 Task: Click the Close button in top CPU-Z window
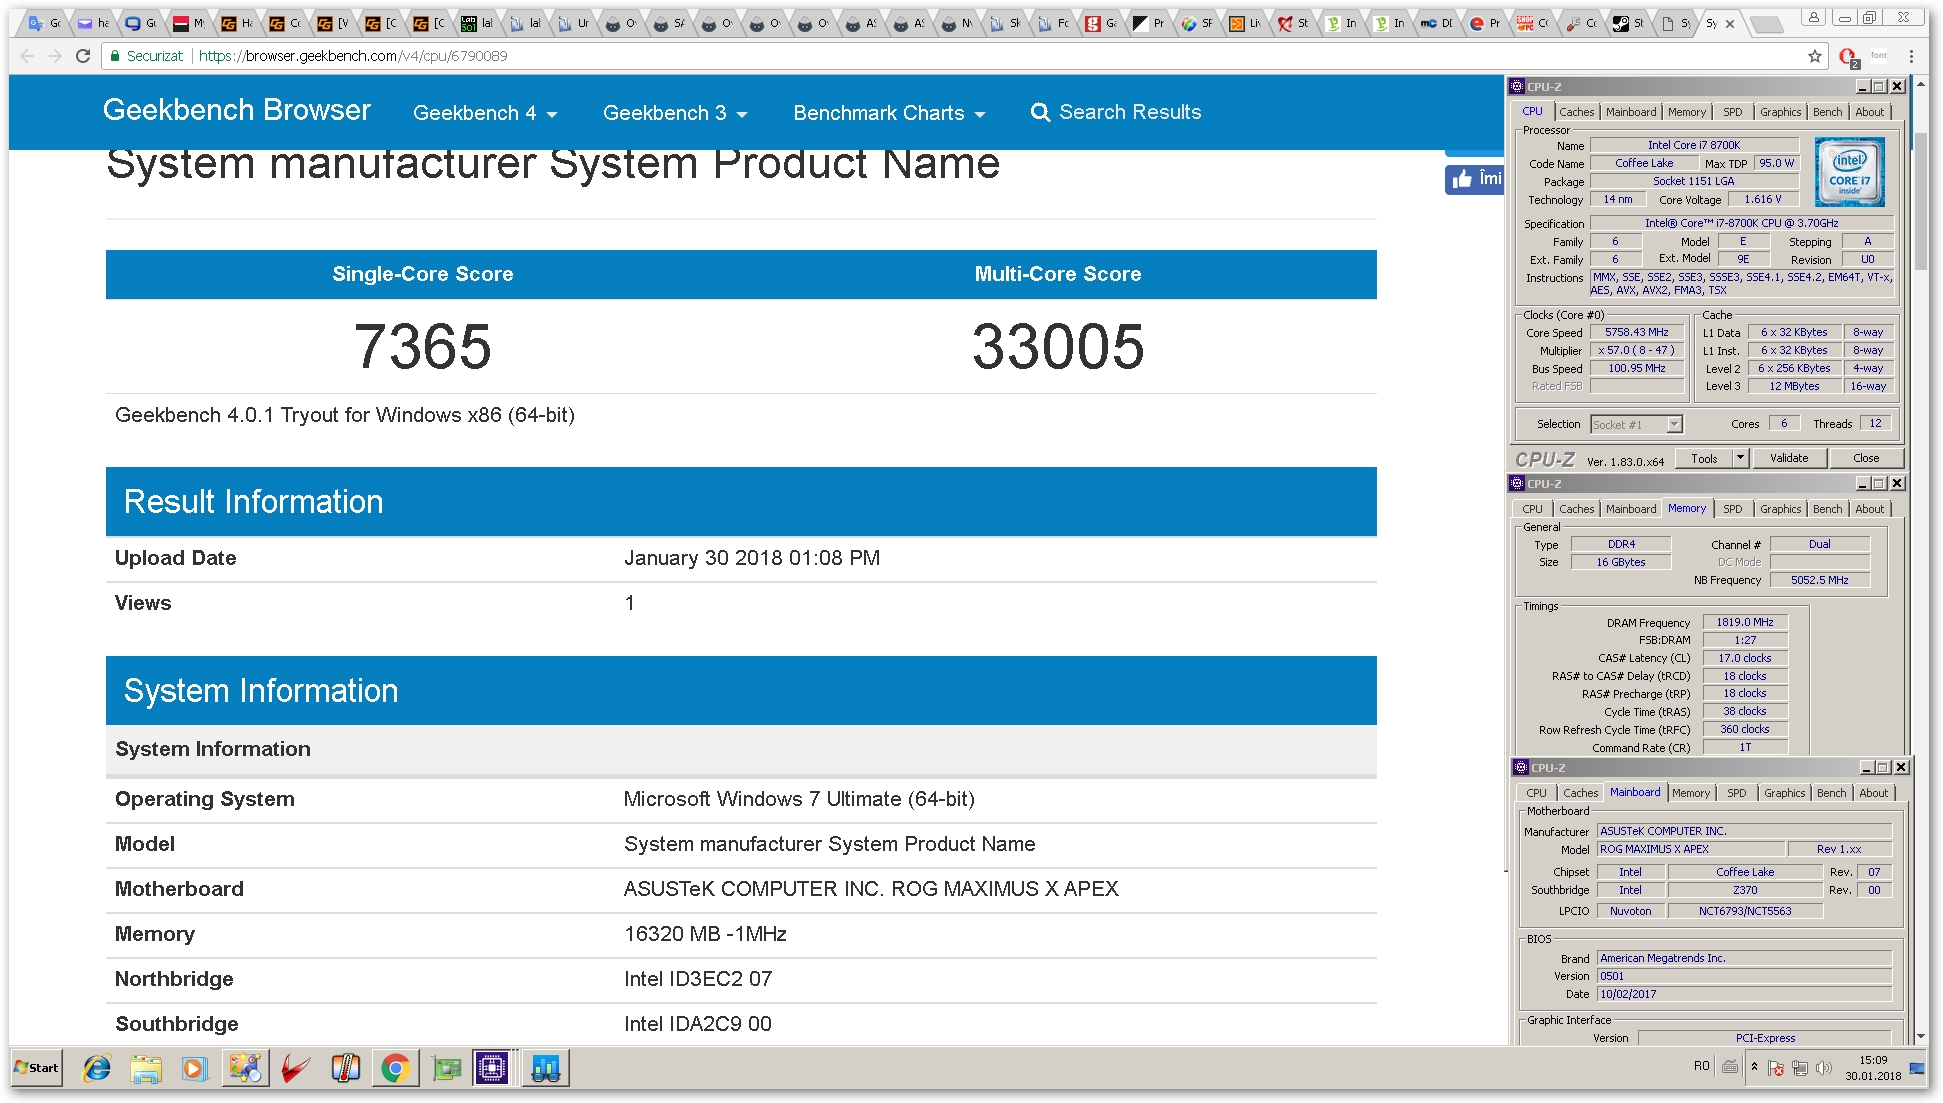click(1866, 458)
